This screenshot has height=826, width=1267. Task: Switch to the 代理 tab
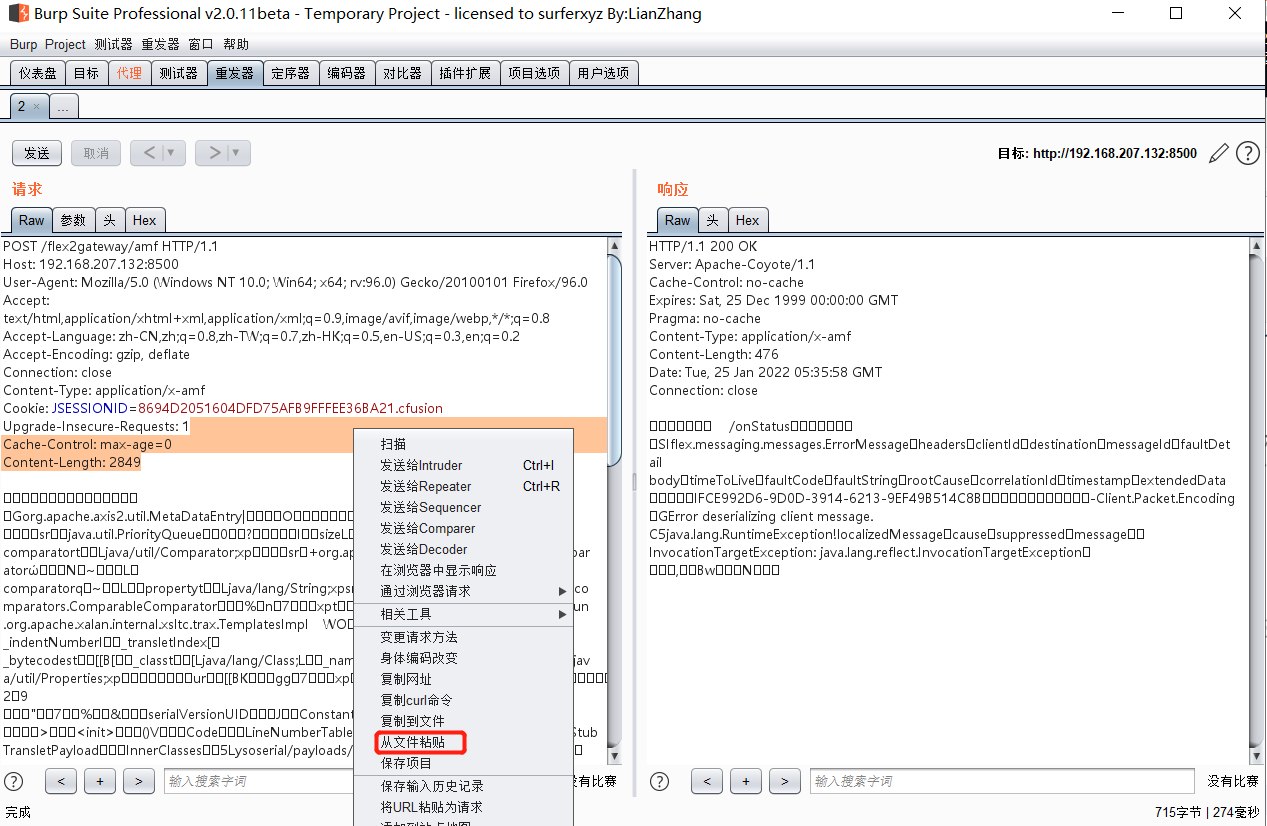[x=129, y=73]
